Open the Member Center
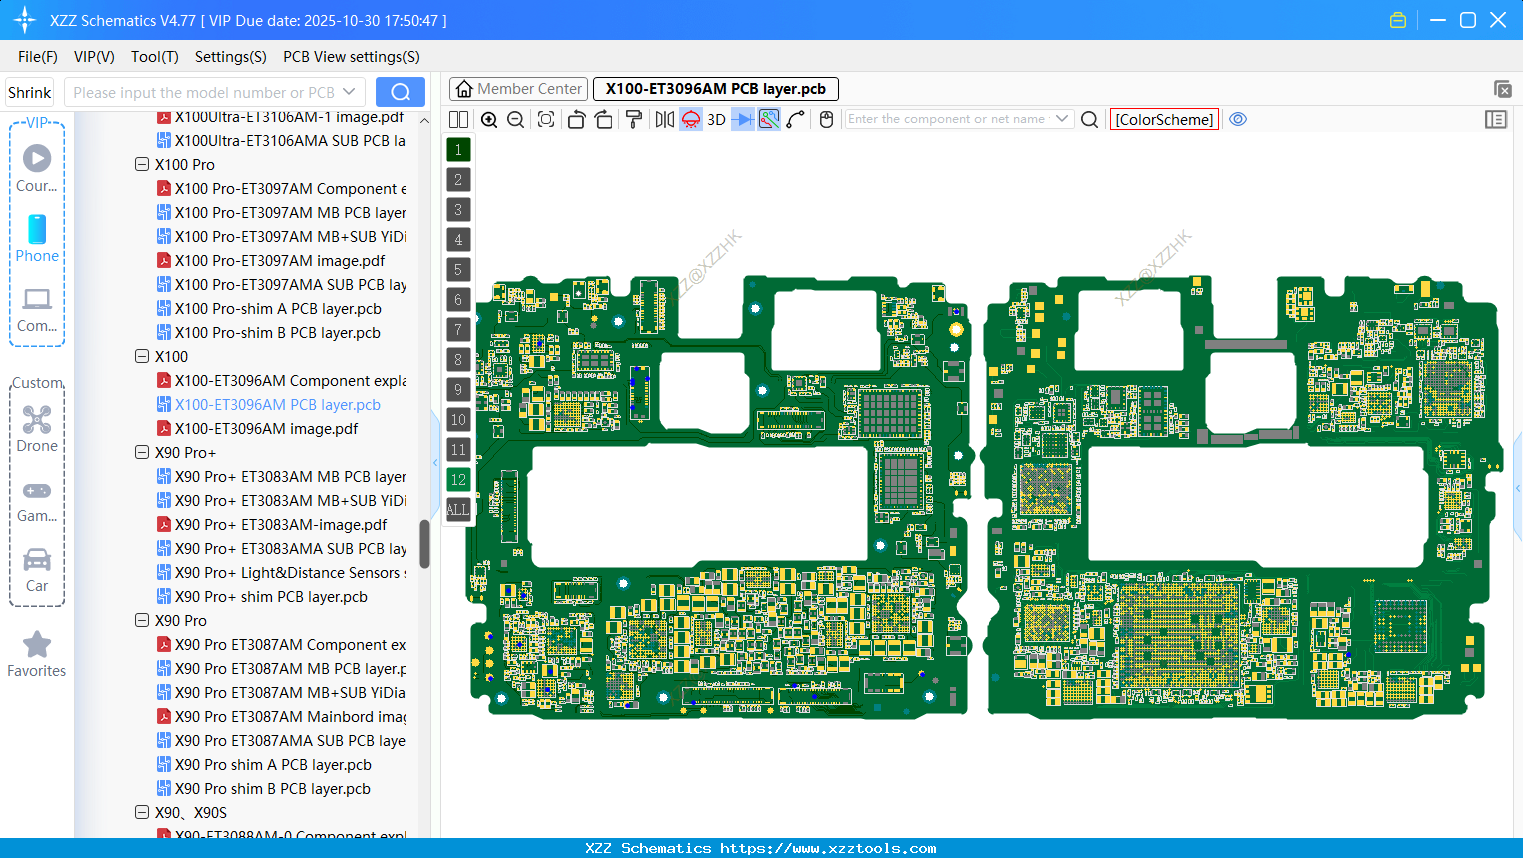This screenshot has height=858, width=1523. (518, 88)
